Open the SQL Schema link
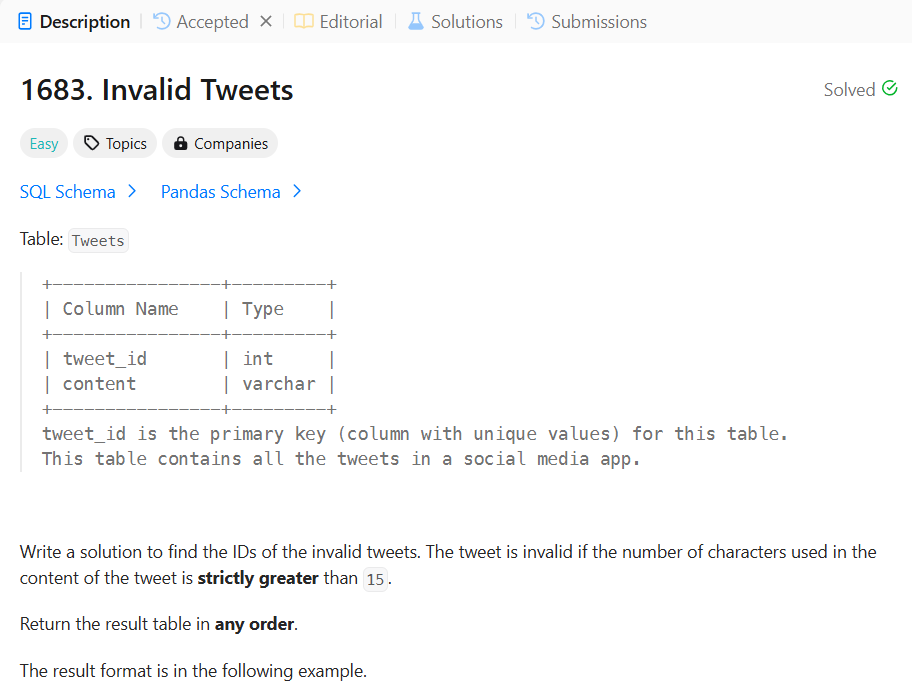This screenshot has height=693, width=912. [x=67, y=191]
